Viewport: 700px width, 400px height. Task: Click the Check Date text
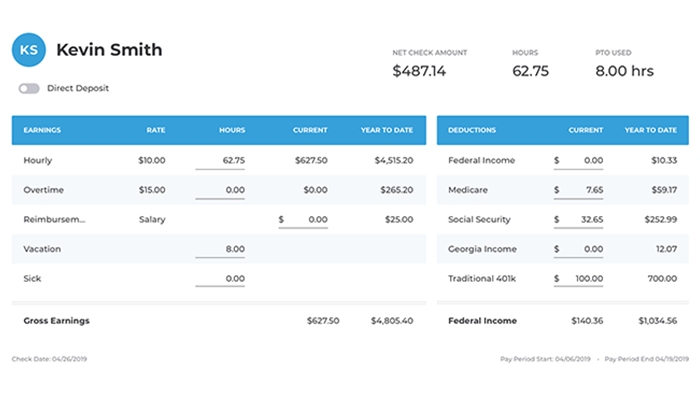(x=49, y=358)
